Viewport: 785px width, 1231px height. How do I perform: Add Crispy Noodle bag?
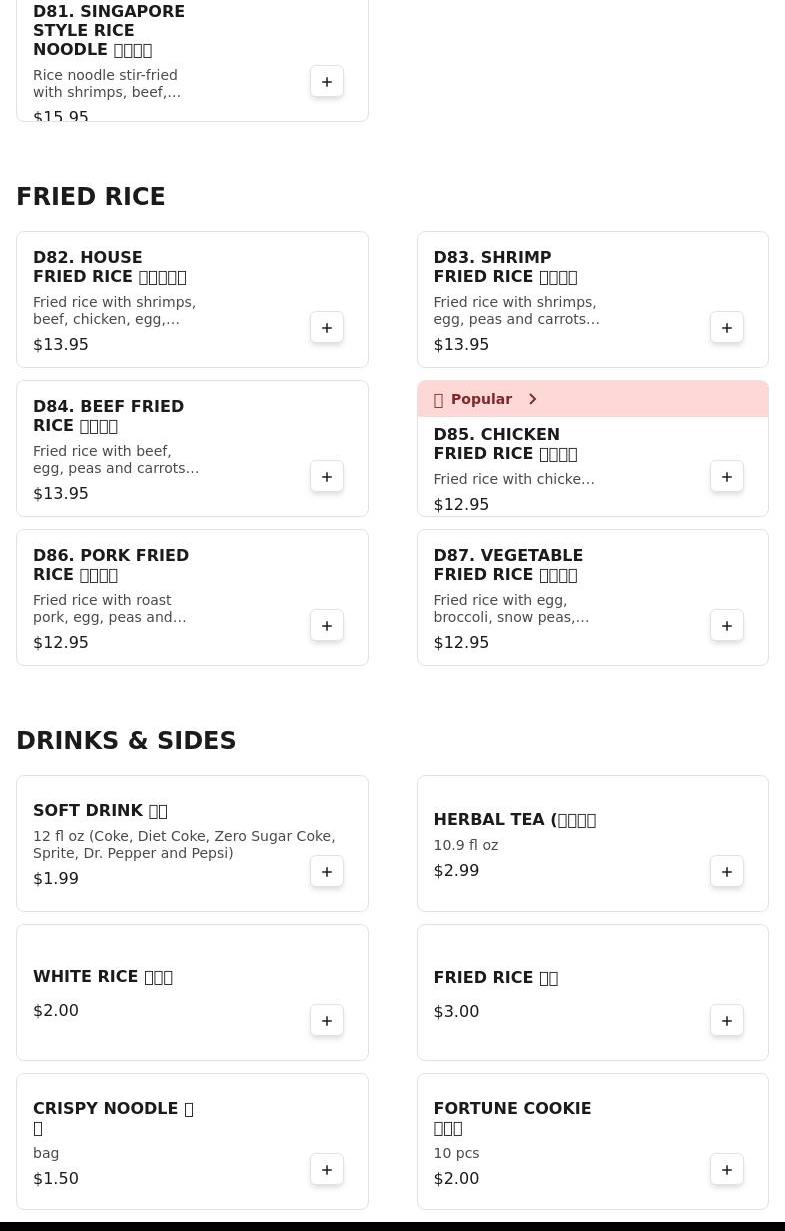click(327, 1170)
